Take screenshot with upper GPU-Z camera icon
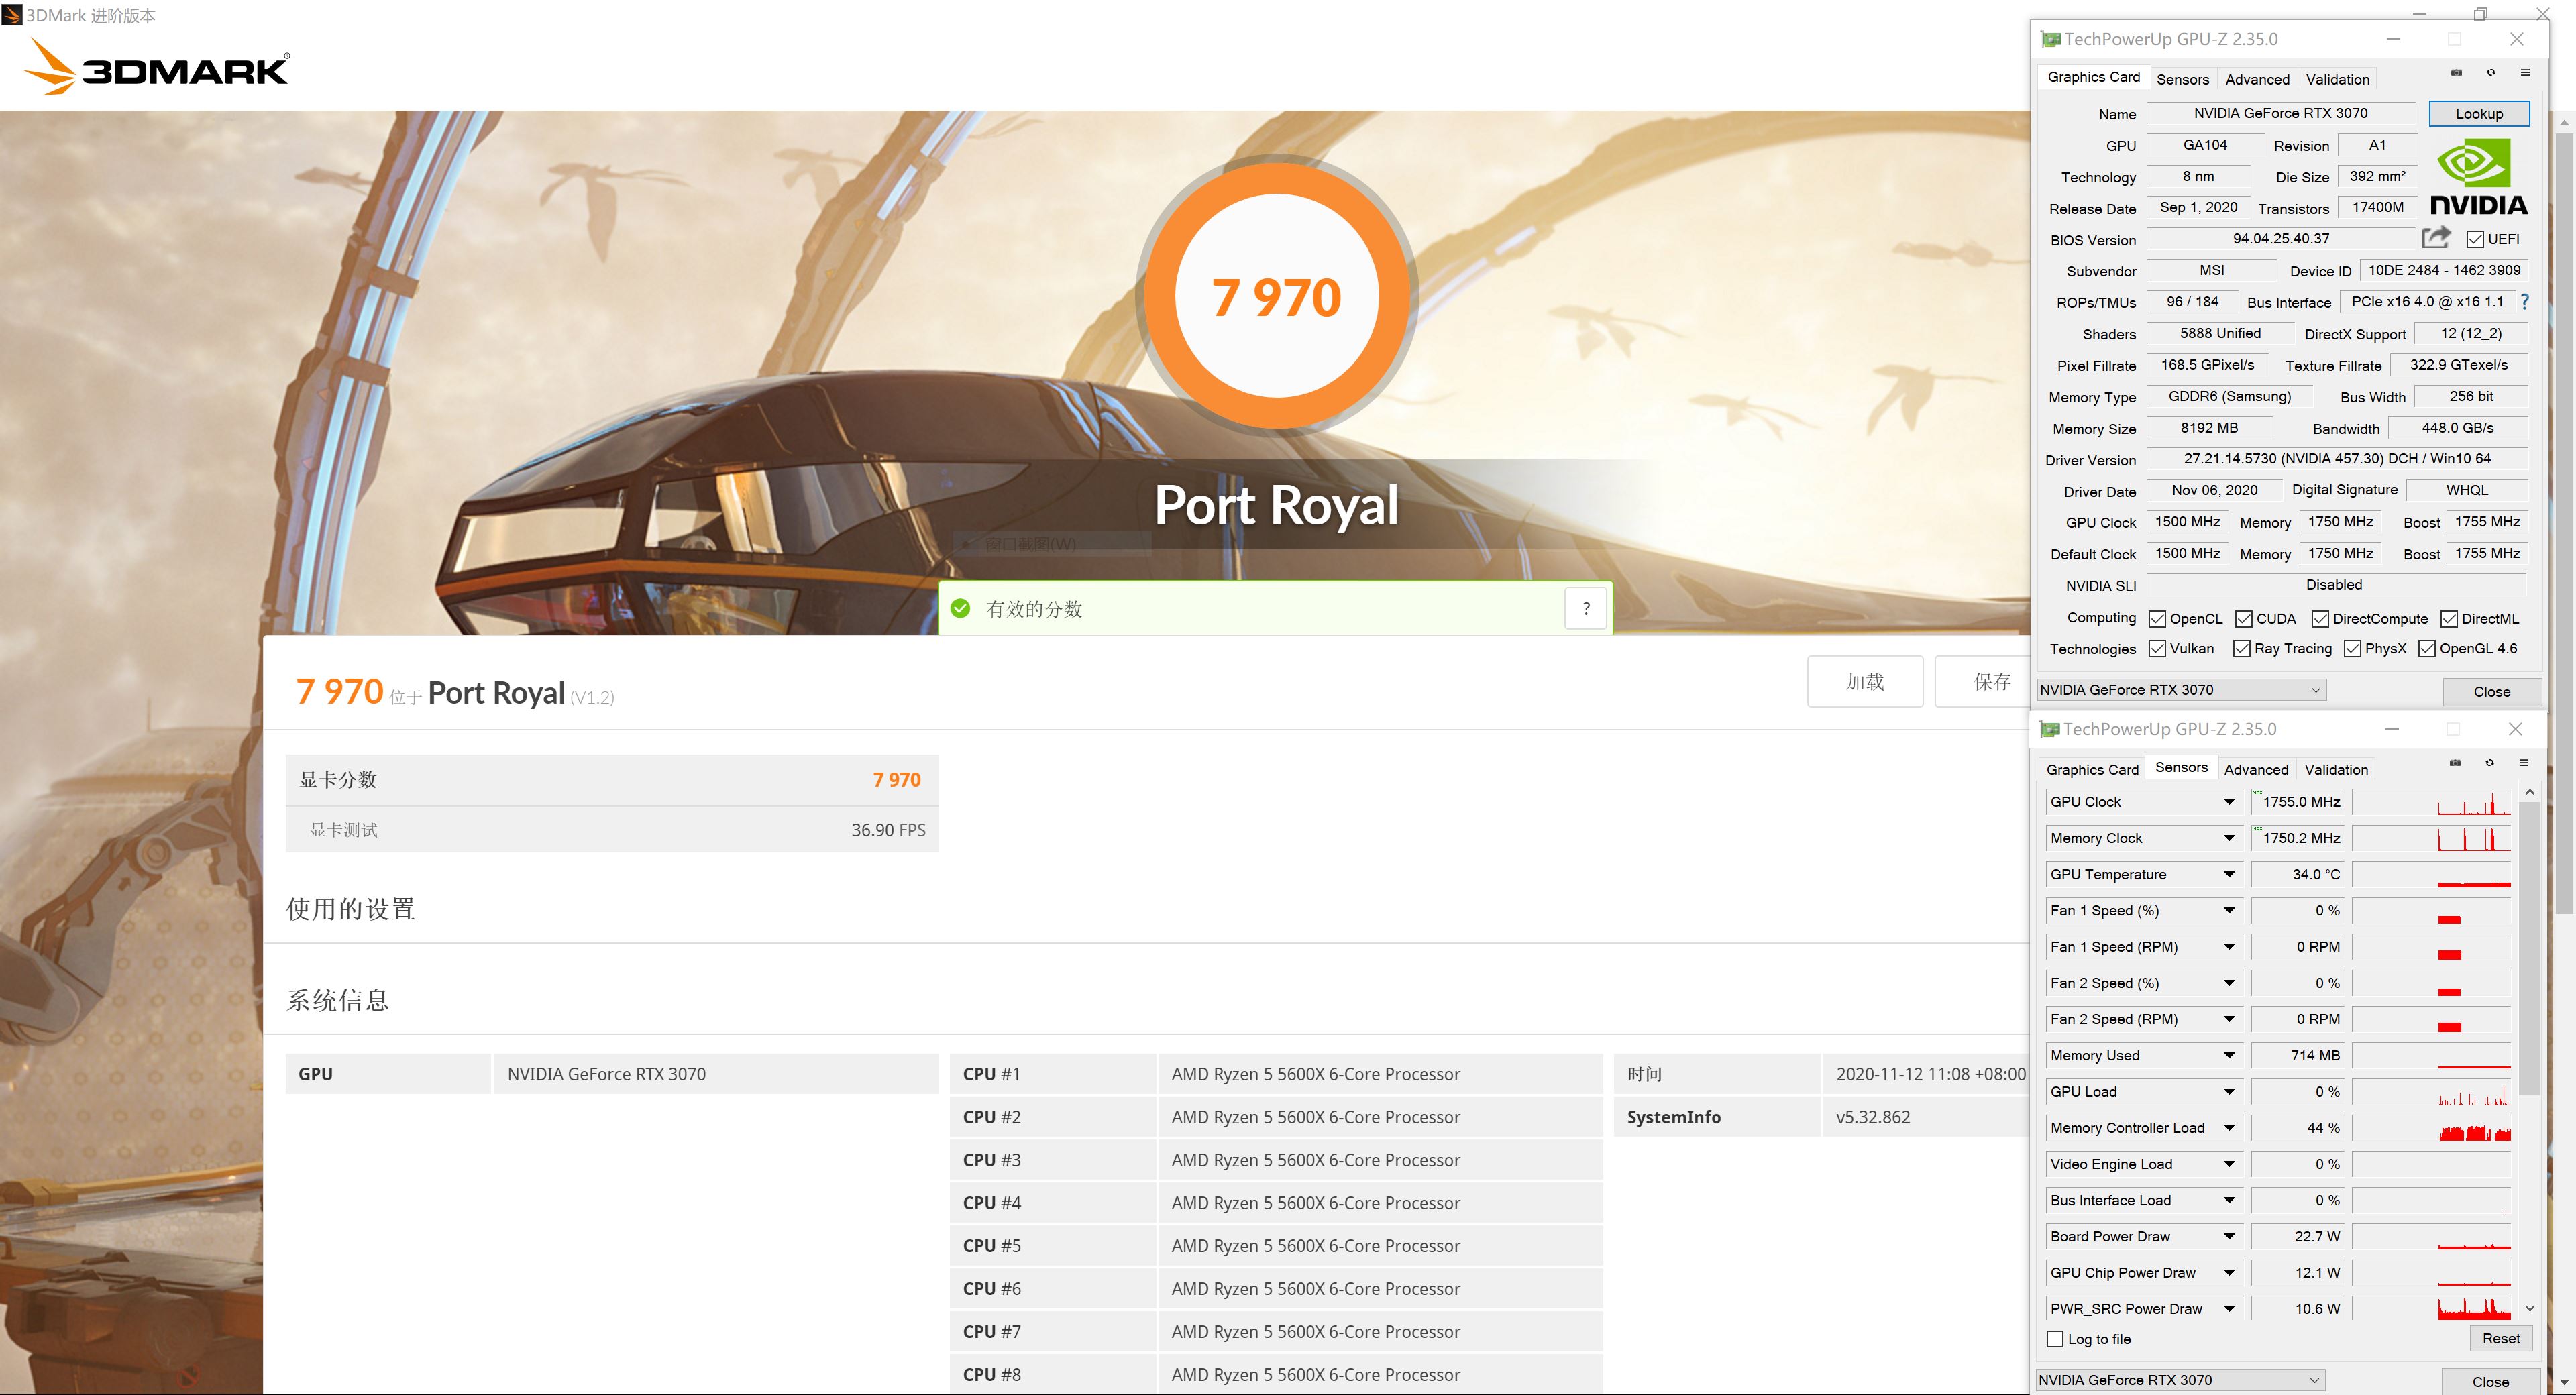 [x=2456, y=73]
